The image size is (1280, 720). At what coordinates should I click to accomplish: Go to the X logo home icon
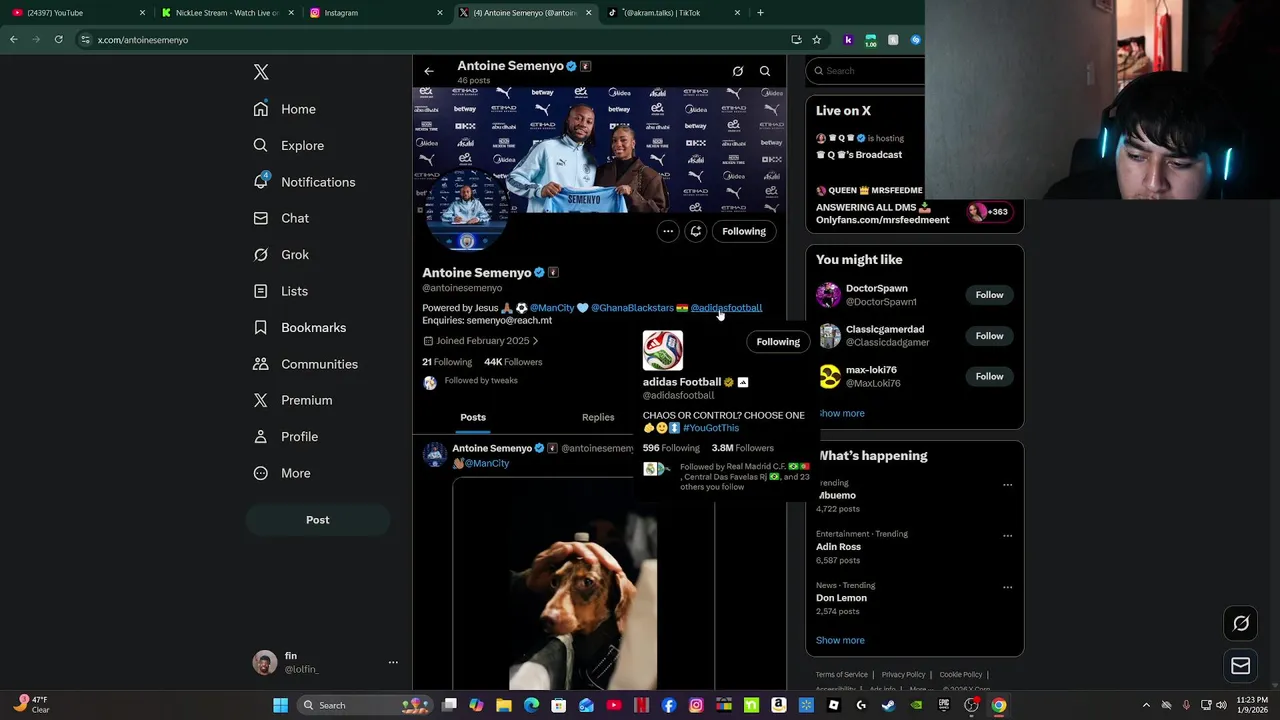[x=261, y=72]
